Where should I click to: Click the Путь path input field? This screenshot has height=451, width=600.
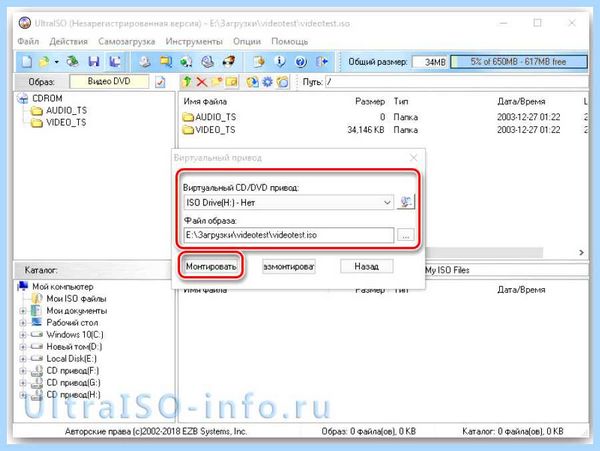456,82
